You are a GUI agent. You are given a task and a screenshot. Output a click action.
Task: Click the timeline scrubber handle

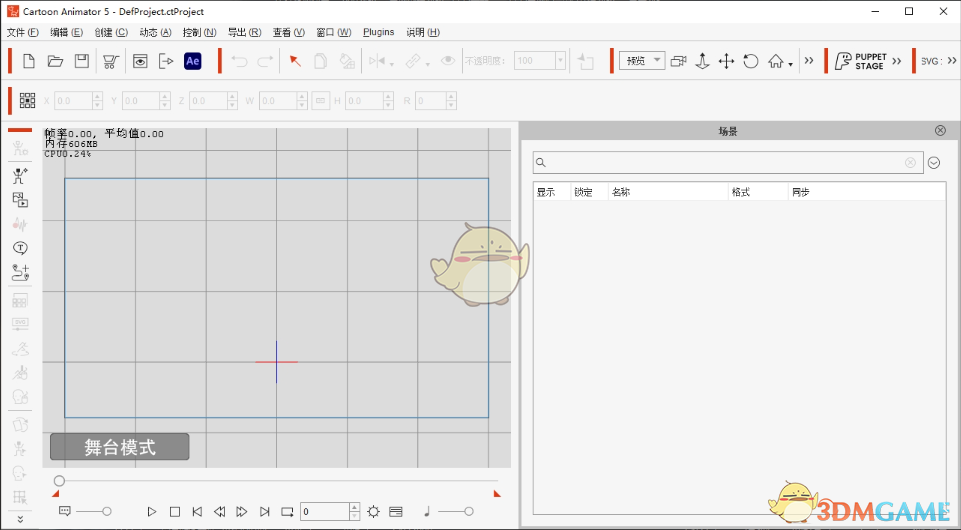click(x=59, y=480)
